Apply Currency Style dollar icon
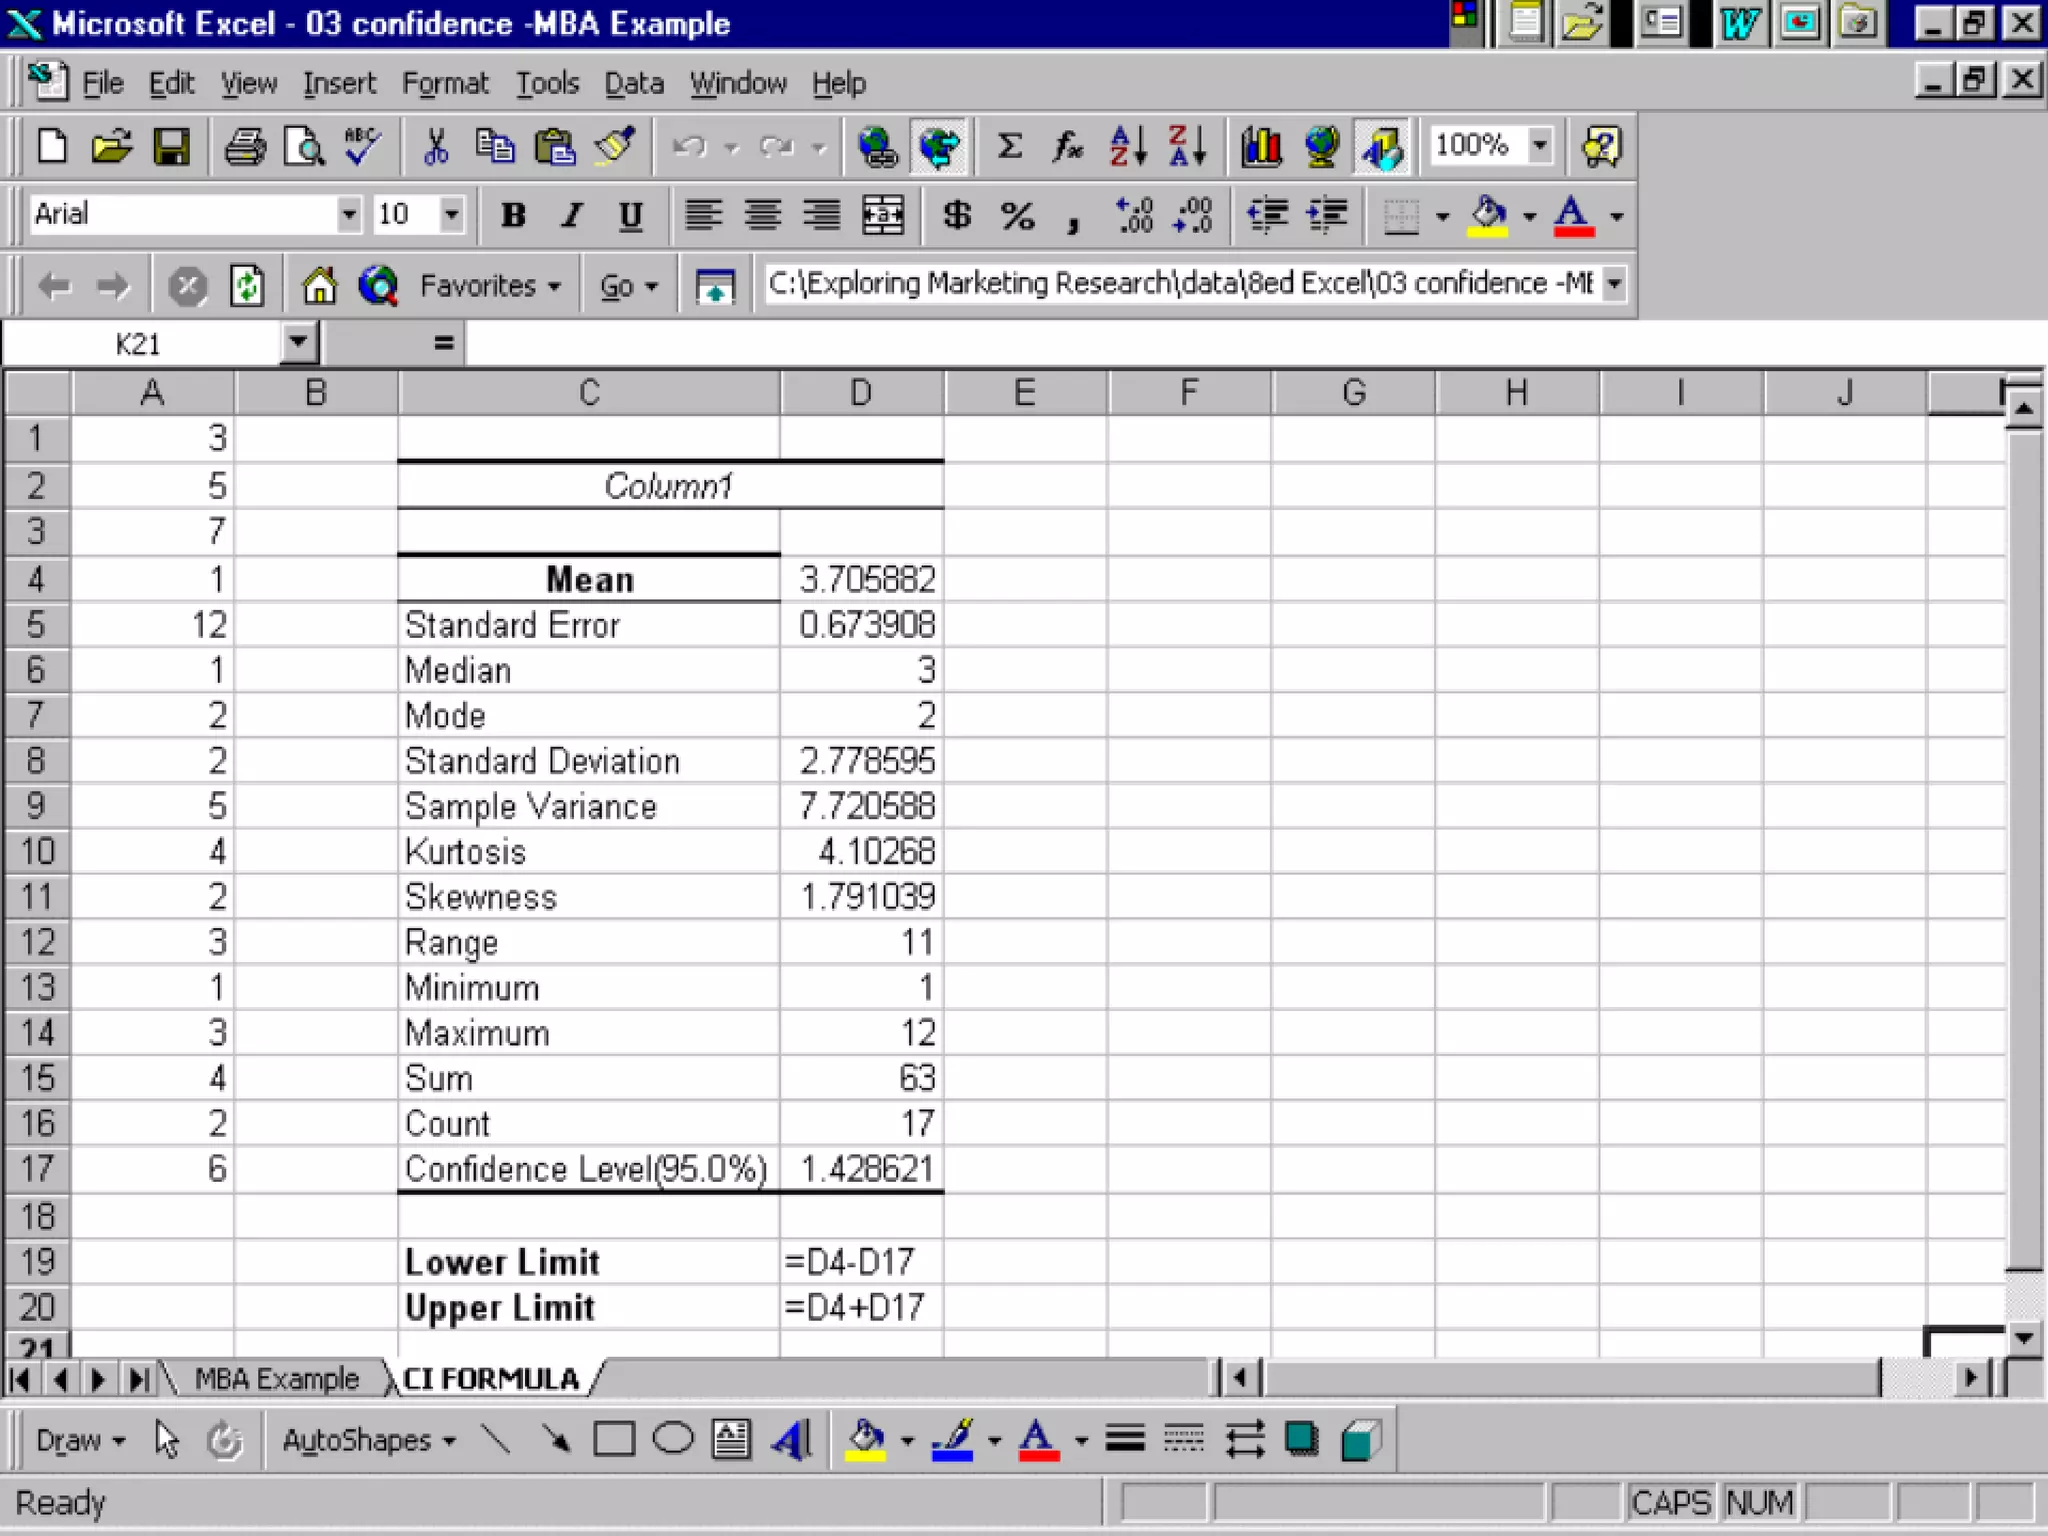 [956, 215]
